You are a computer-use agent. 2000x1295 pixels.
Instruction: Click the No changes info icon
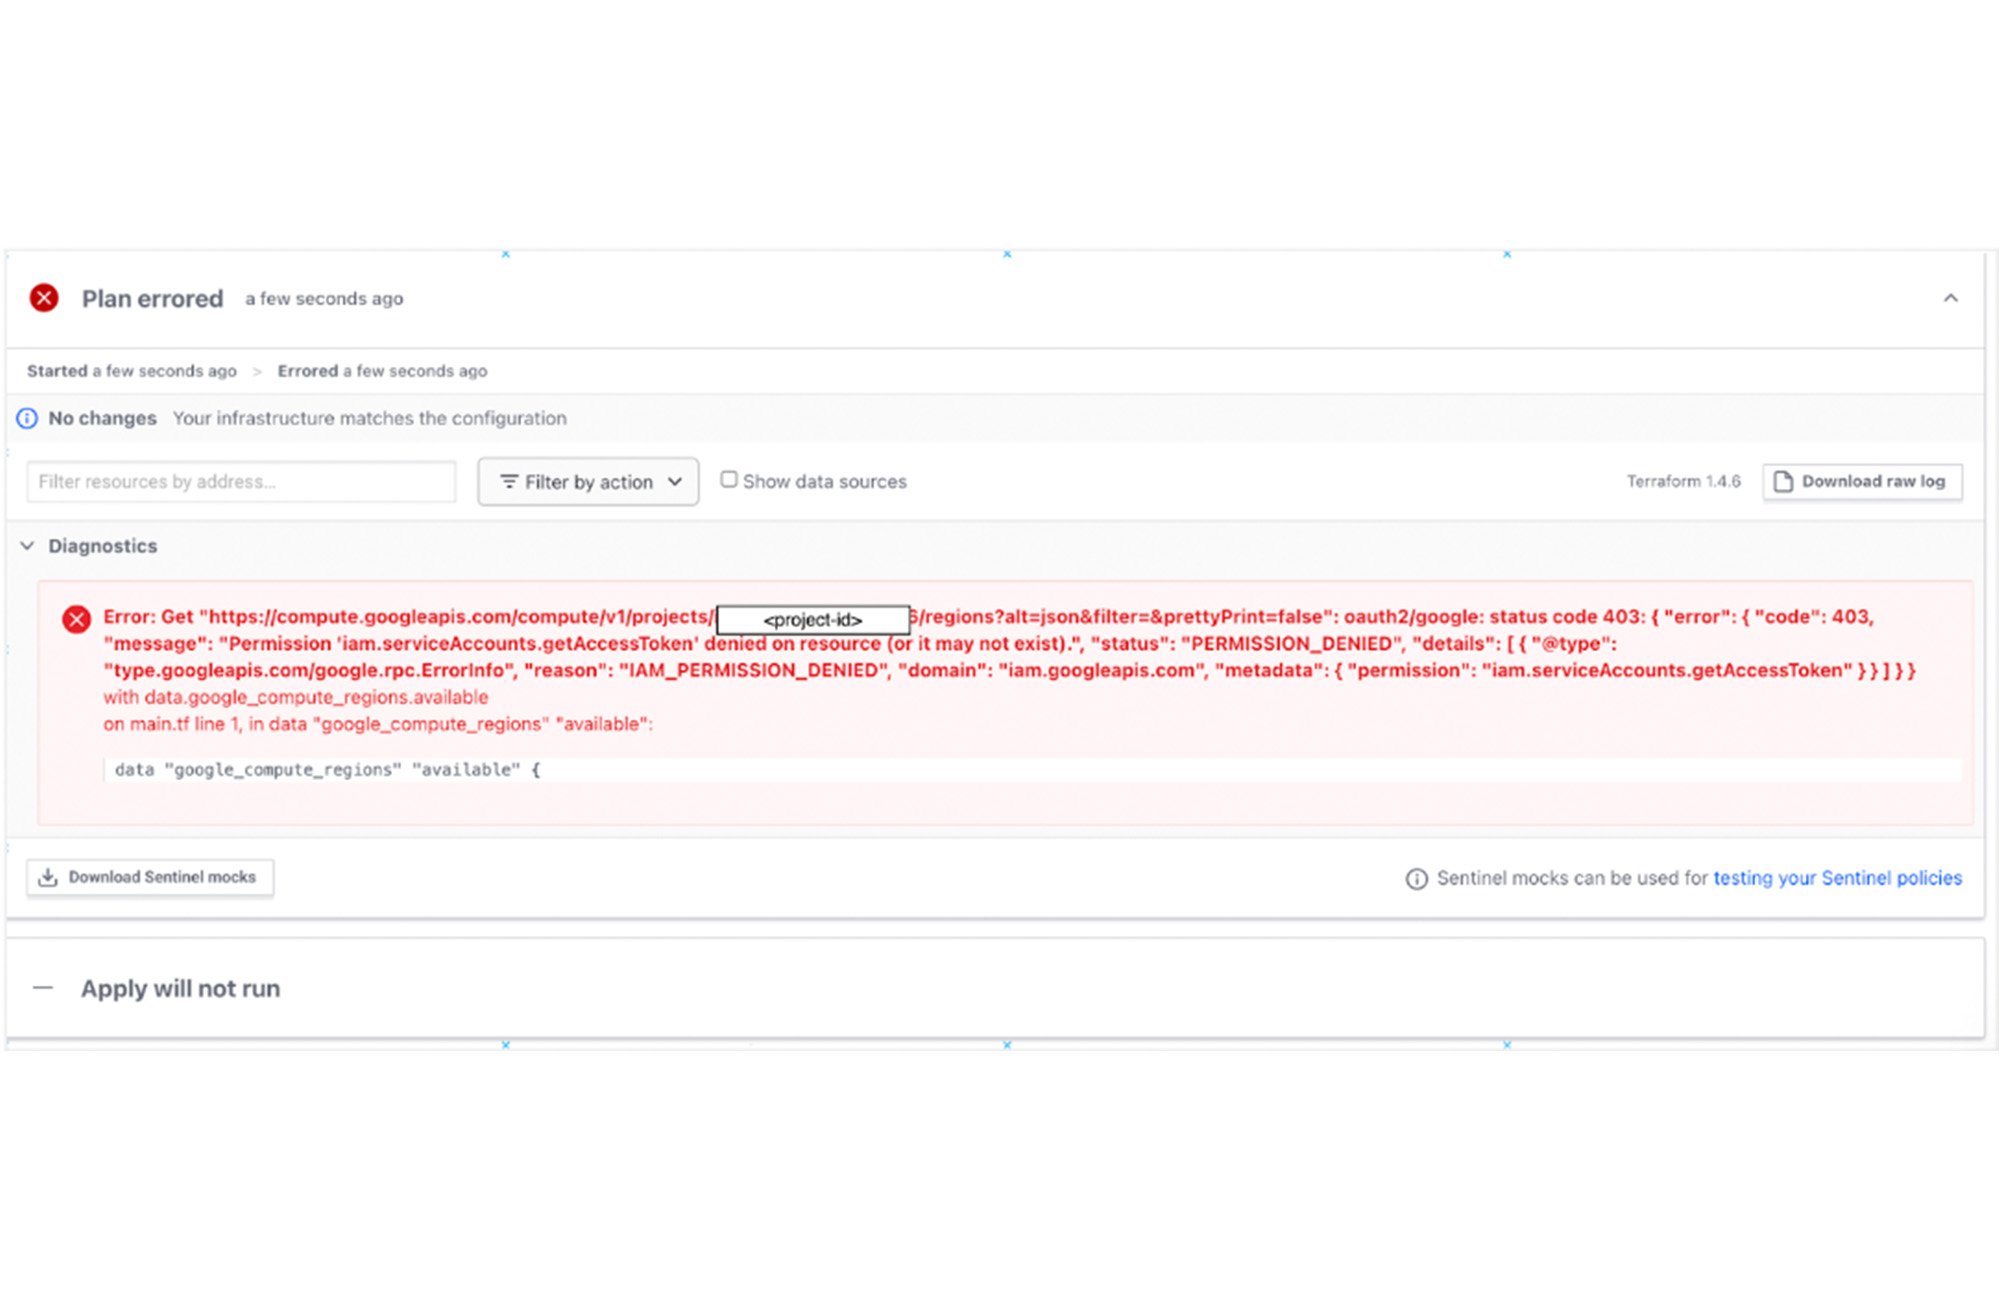tap(27, 418)
